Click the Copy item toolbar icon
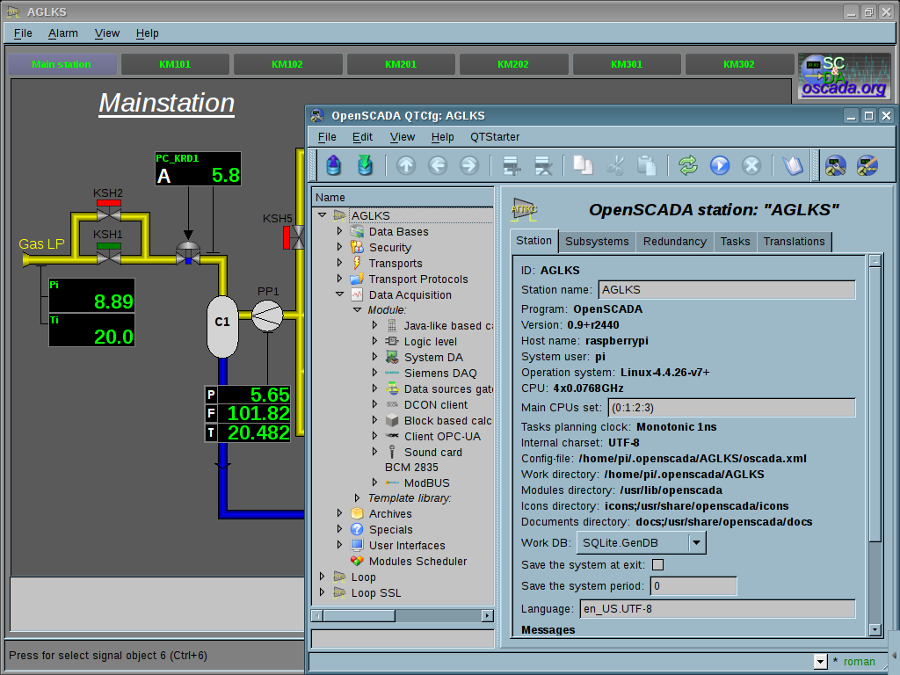The height and width of the screenshot is (675, 900). pyautogui.click(x=583, y=166)
